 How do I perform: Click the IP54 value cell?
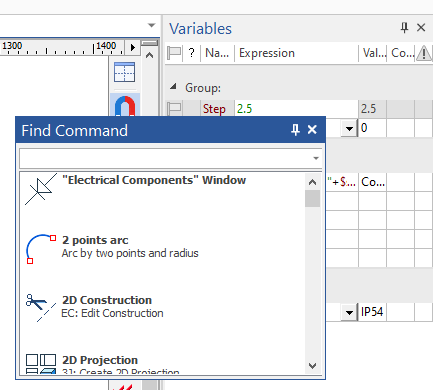(372, 312)
